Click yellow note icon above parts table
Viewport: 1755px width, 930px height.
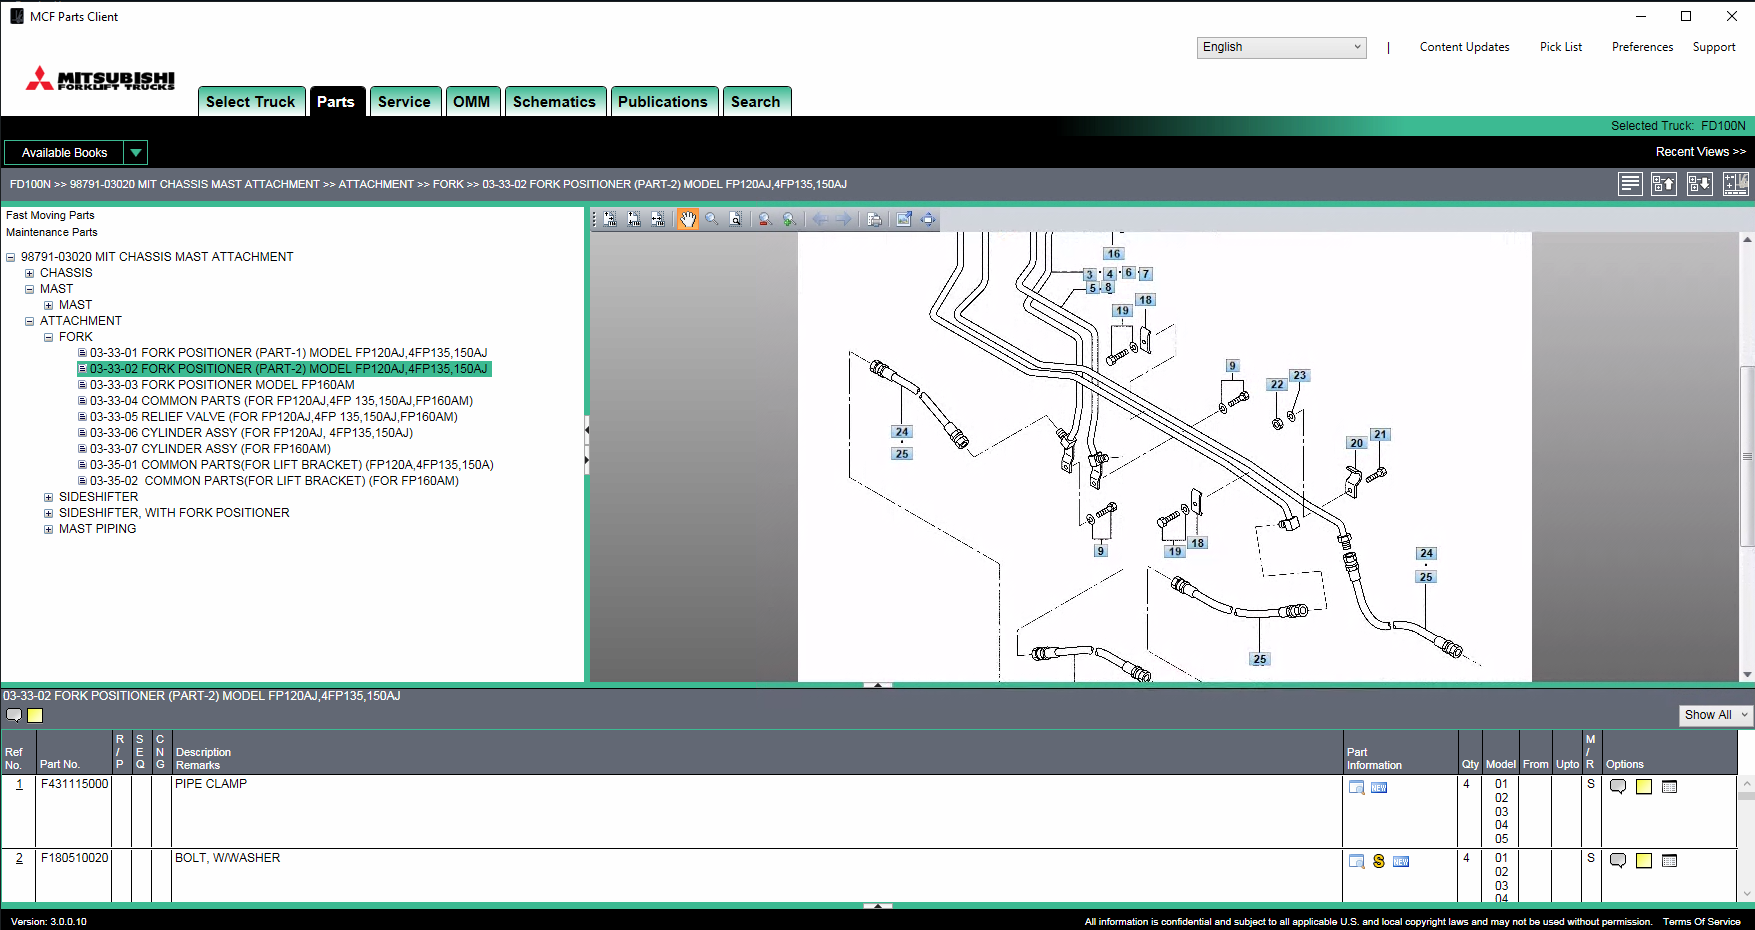click(x=35, y=715)
